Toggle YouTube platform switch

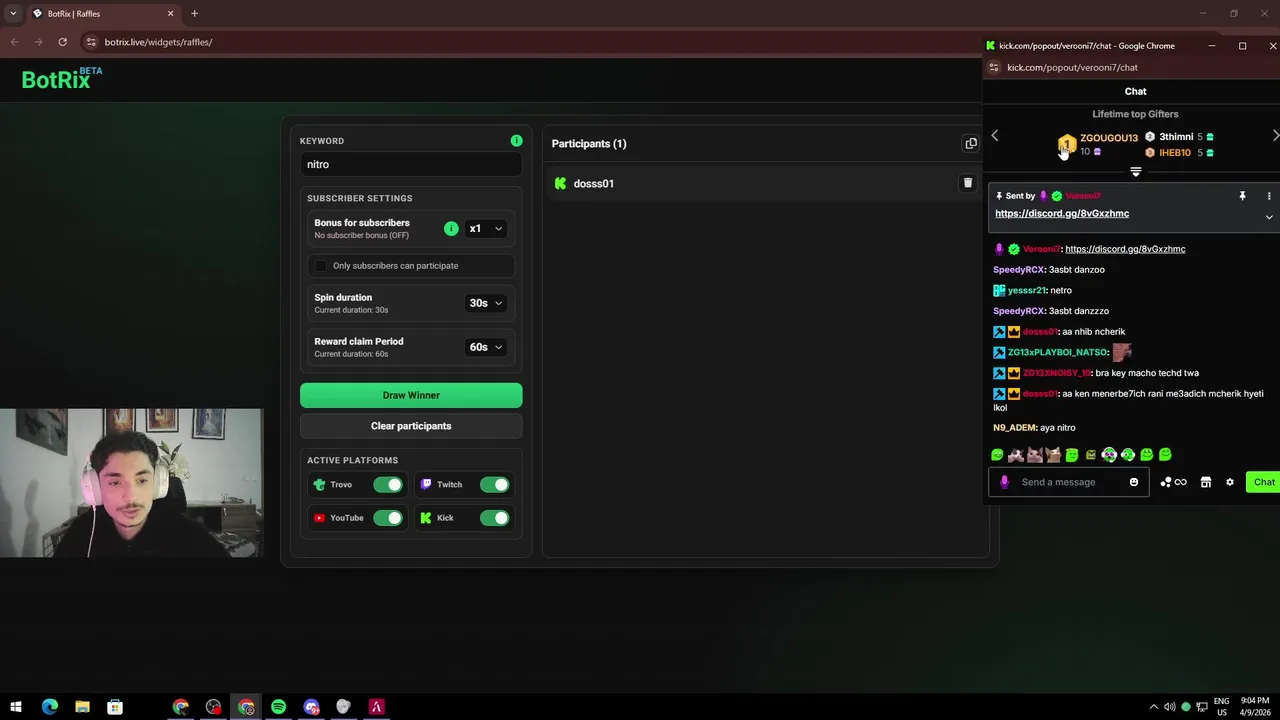pyautogui.click(x=388, y=518)
